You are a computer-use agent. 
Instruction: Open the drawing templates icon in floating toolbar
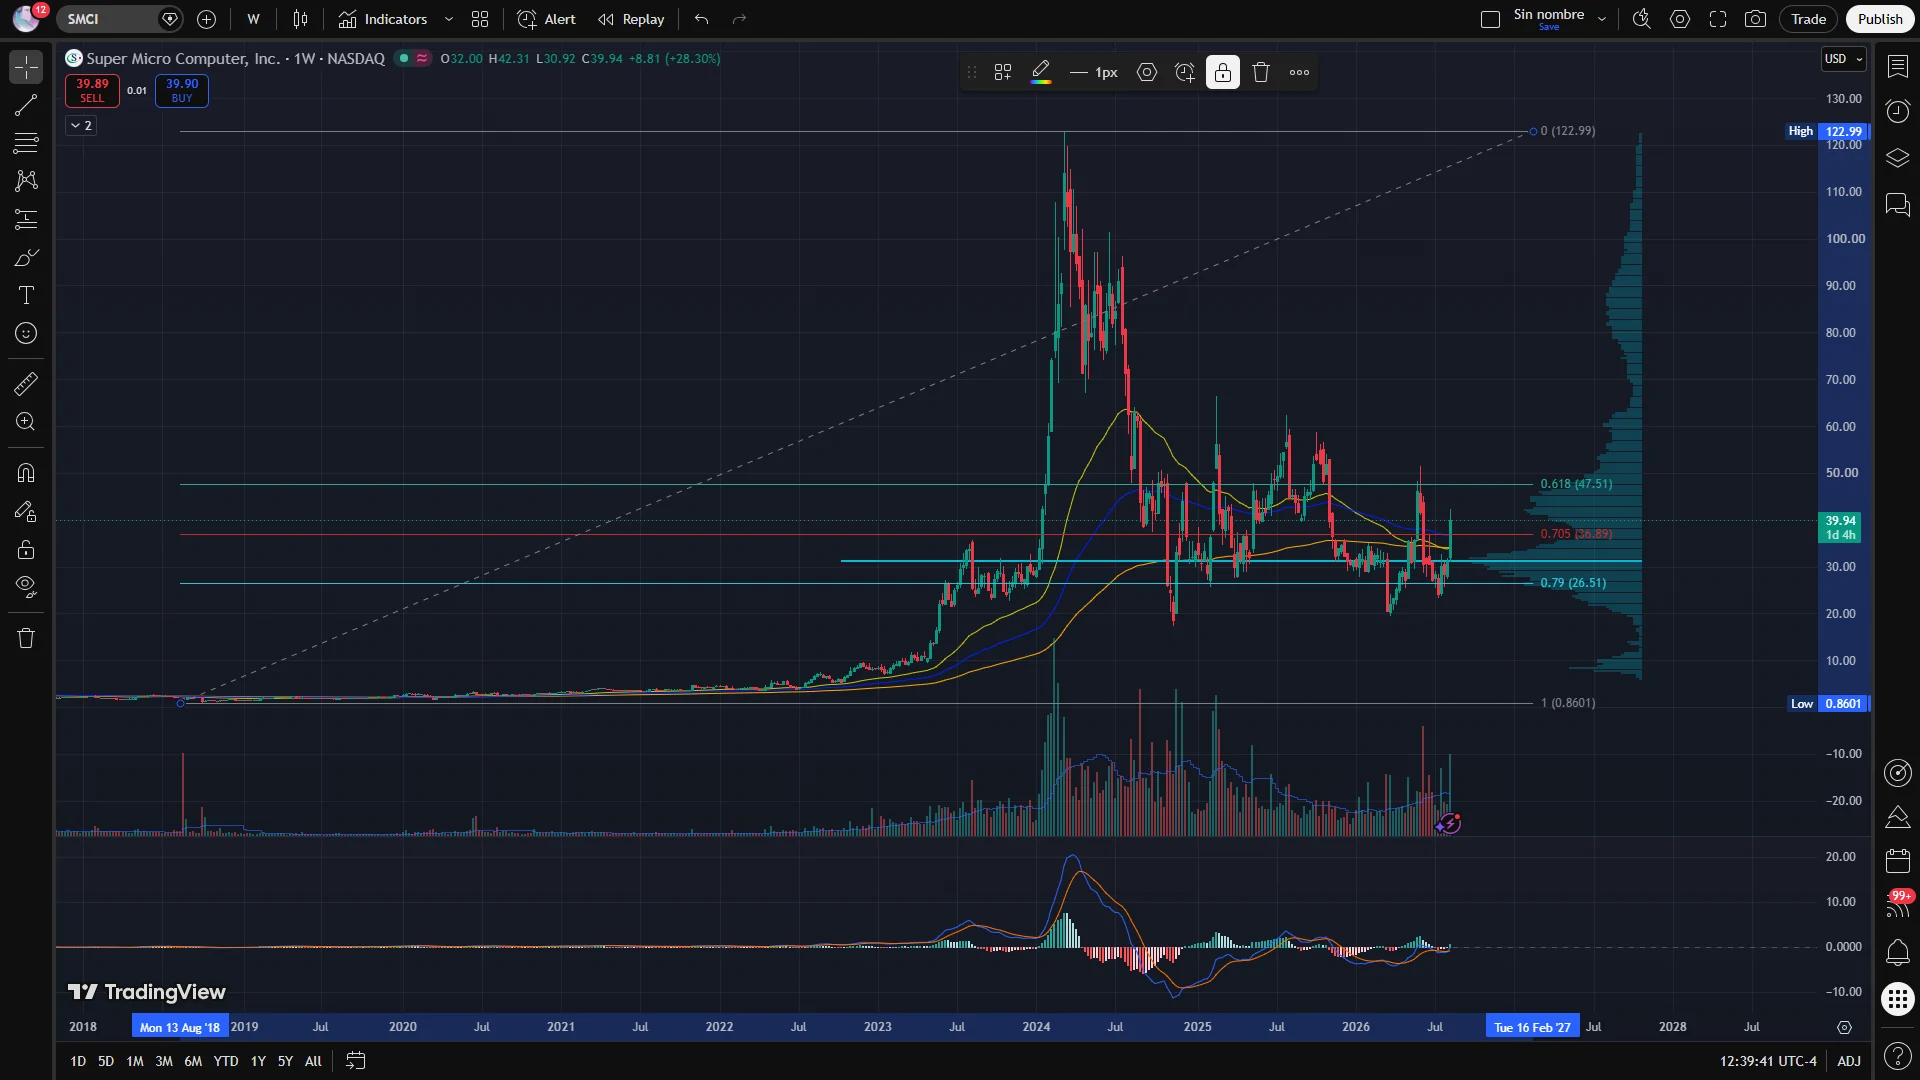tap(1003, 72)
